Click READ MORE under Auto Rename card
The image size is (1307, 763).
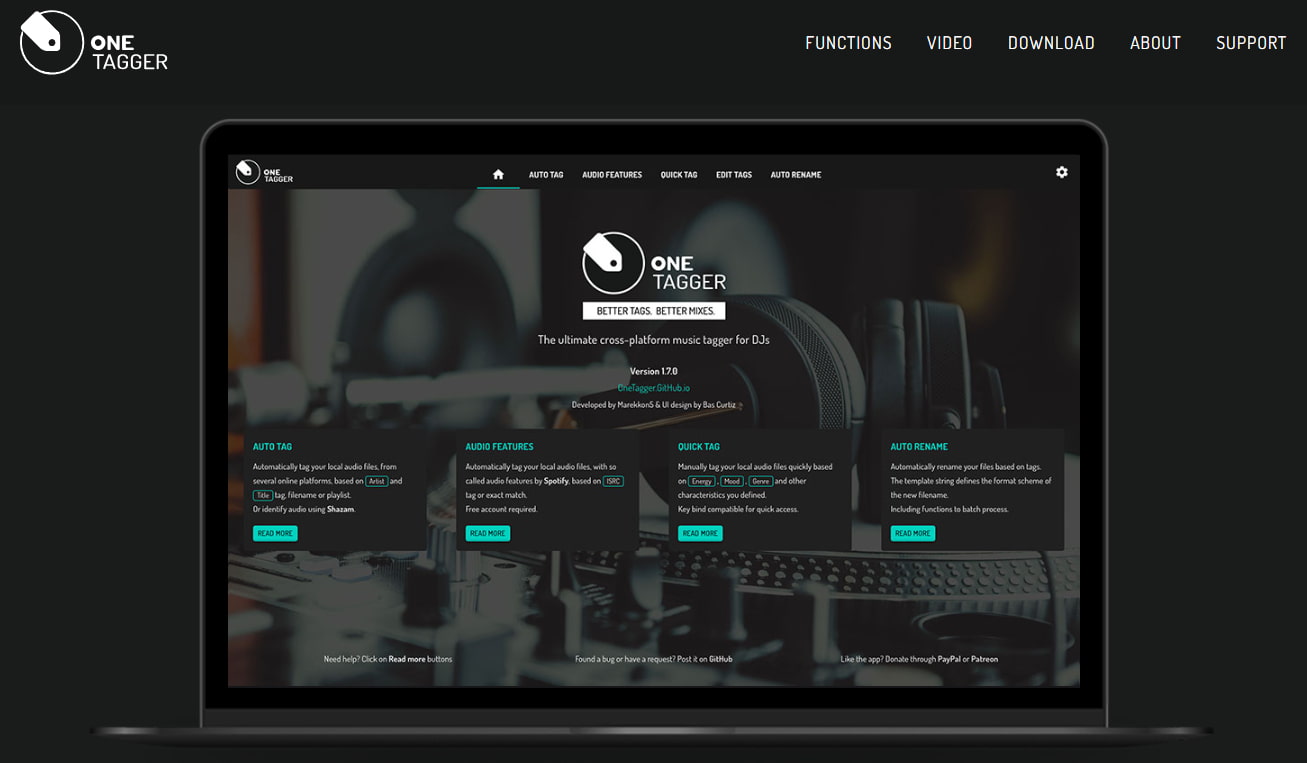tap(913, 533)
